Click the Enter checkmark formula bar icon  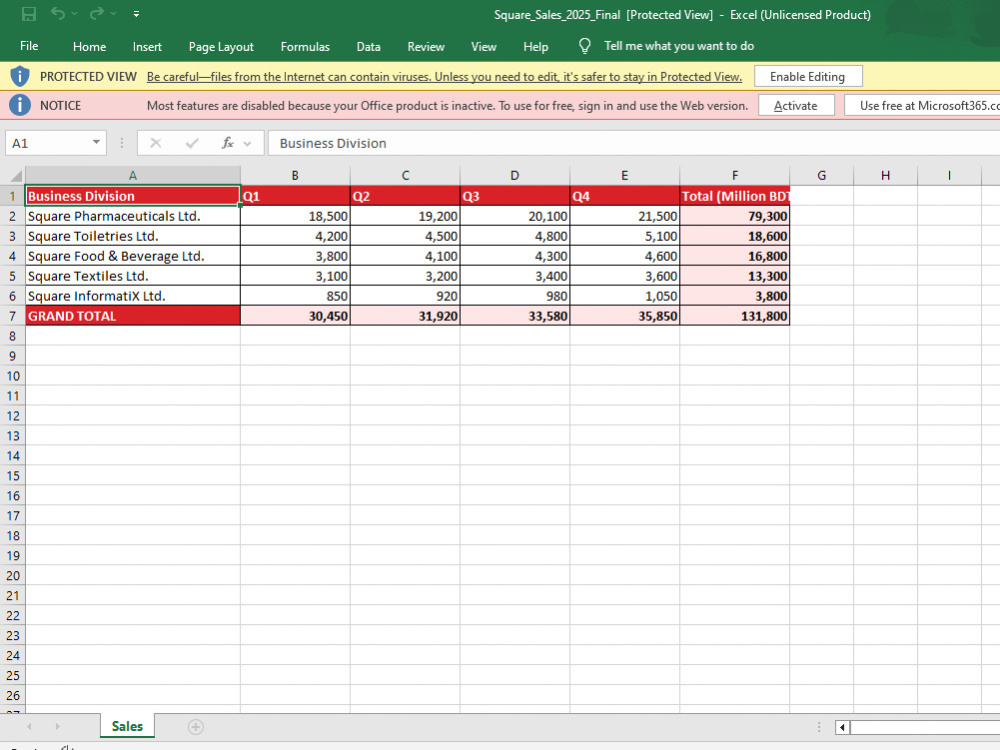(x=191, y=143)
